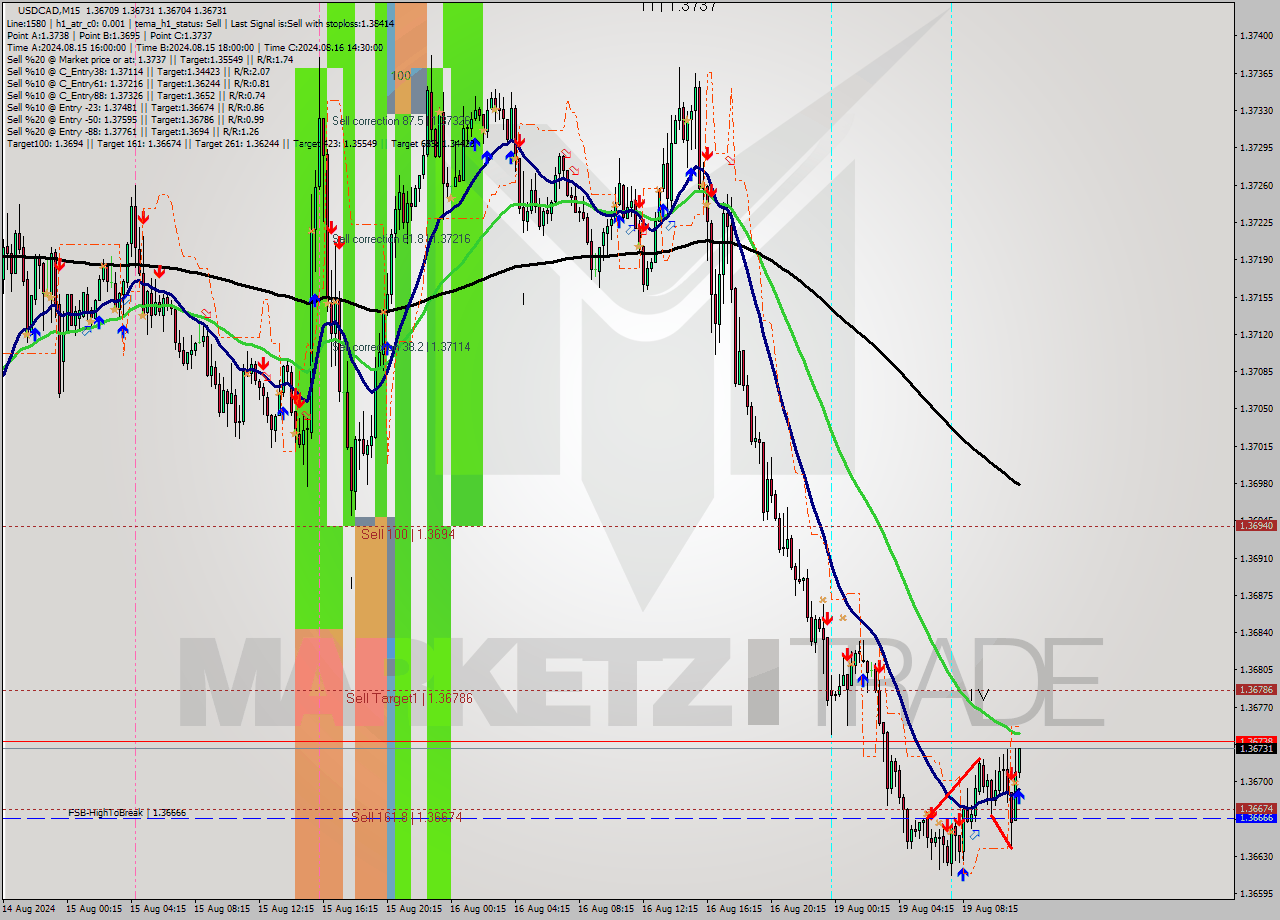Viewport: 1280px width, 920px height.
Task: Click the blue 1.36666 price tag on axis
Action: [x=1255, y=818]
